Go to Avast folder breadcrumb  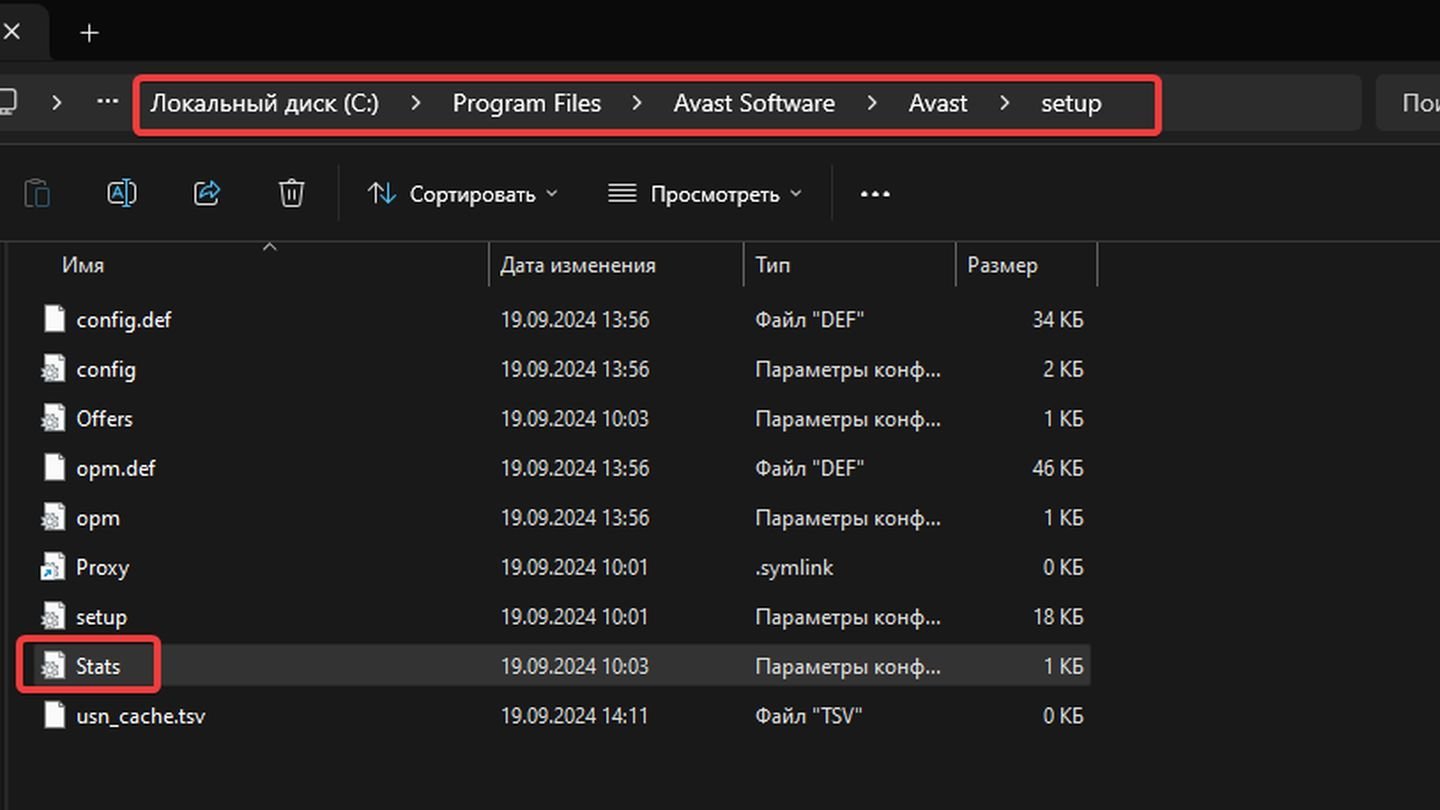(938, 103)
